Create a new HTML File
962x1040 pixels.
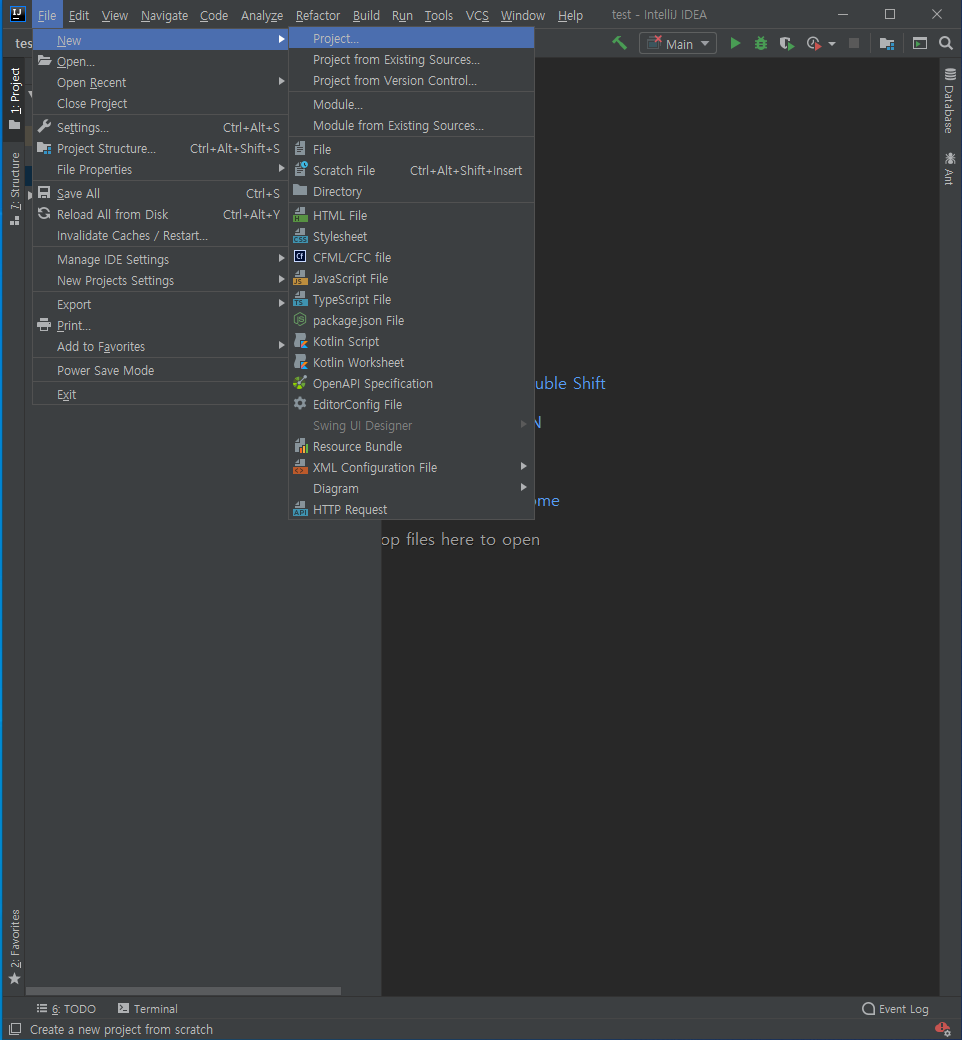(411, 216)
